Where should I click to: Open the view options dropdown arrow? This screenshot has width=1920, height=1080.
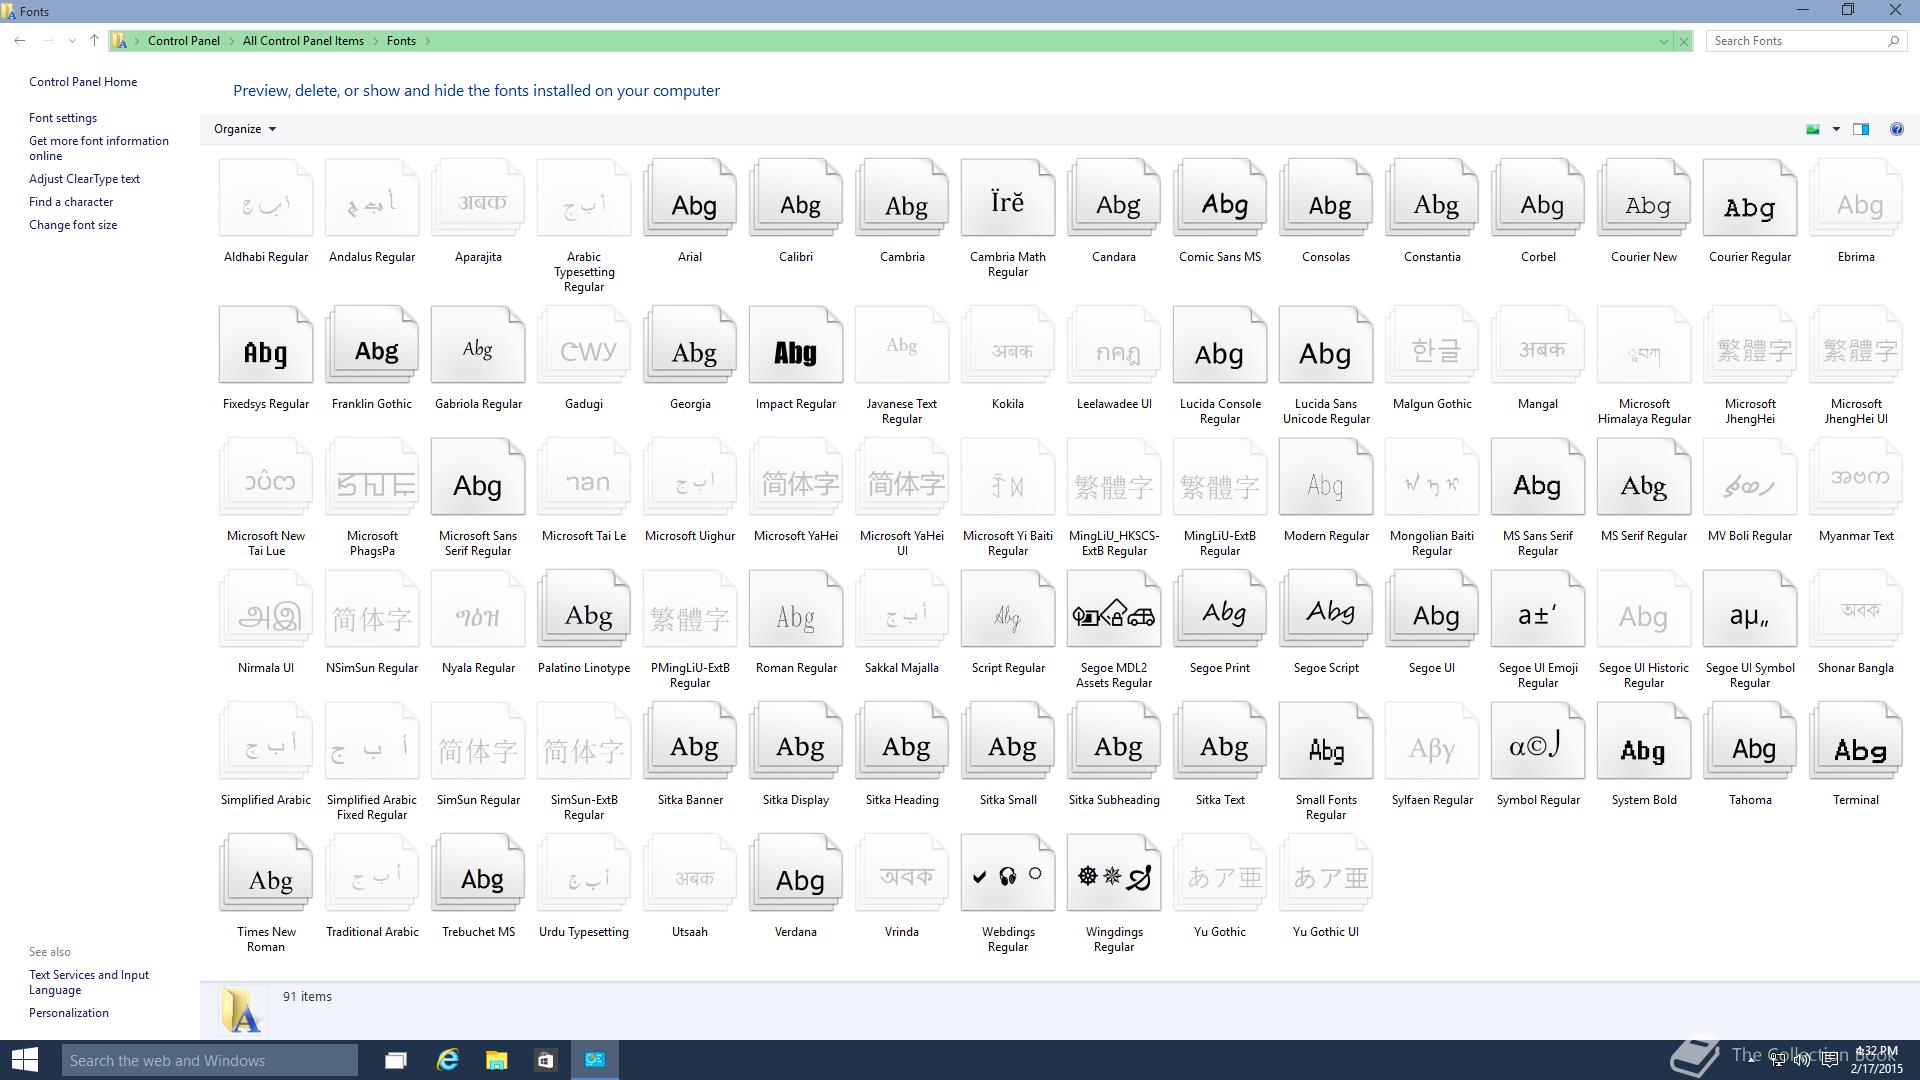[x=1836, y=129]
